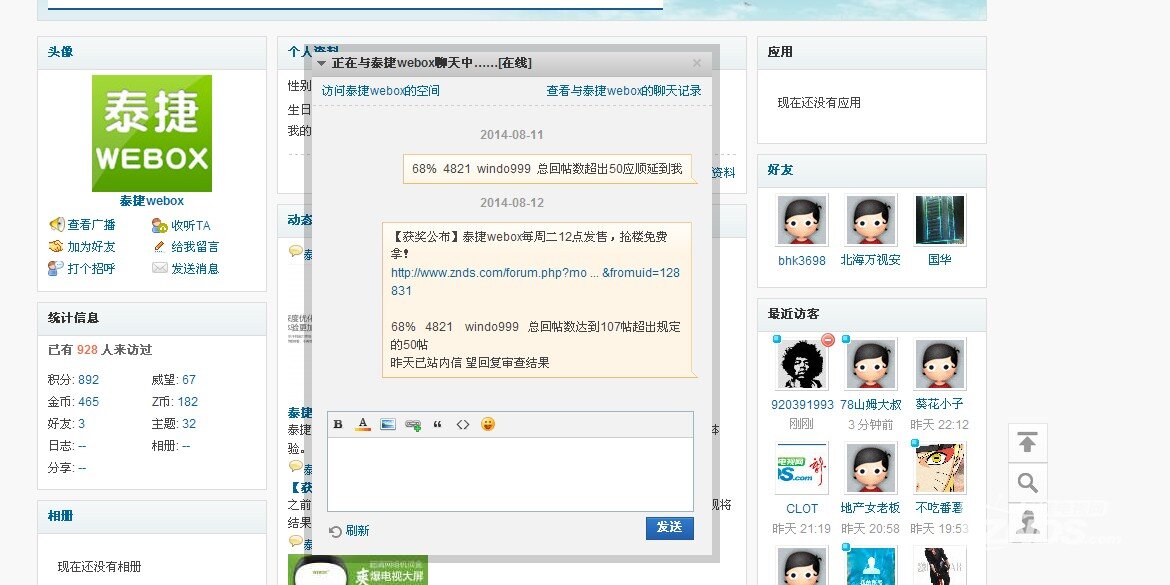
Task: Open visitor 葵花小子's name link
Action: (x=939, y=404)
